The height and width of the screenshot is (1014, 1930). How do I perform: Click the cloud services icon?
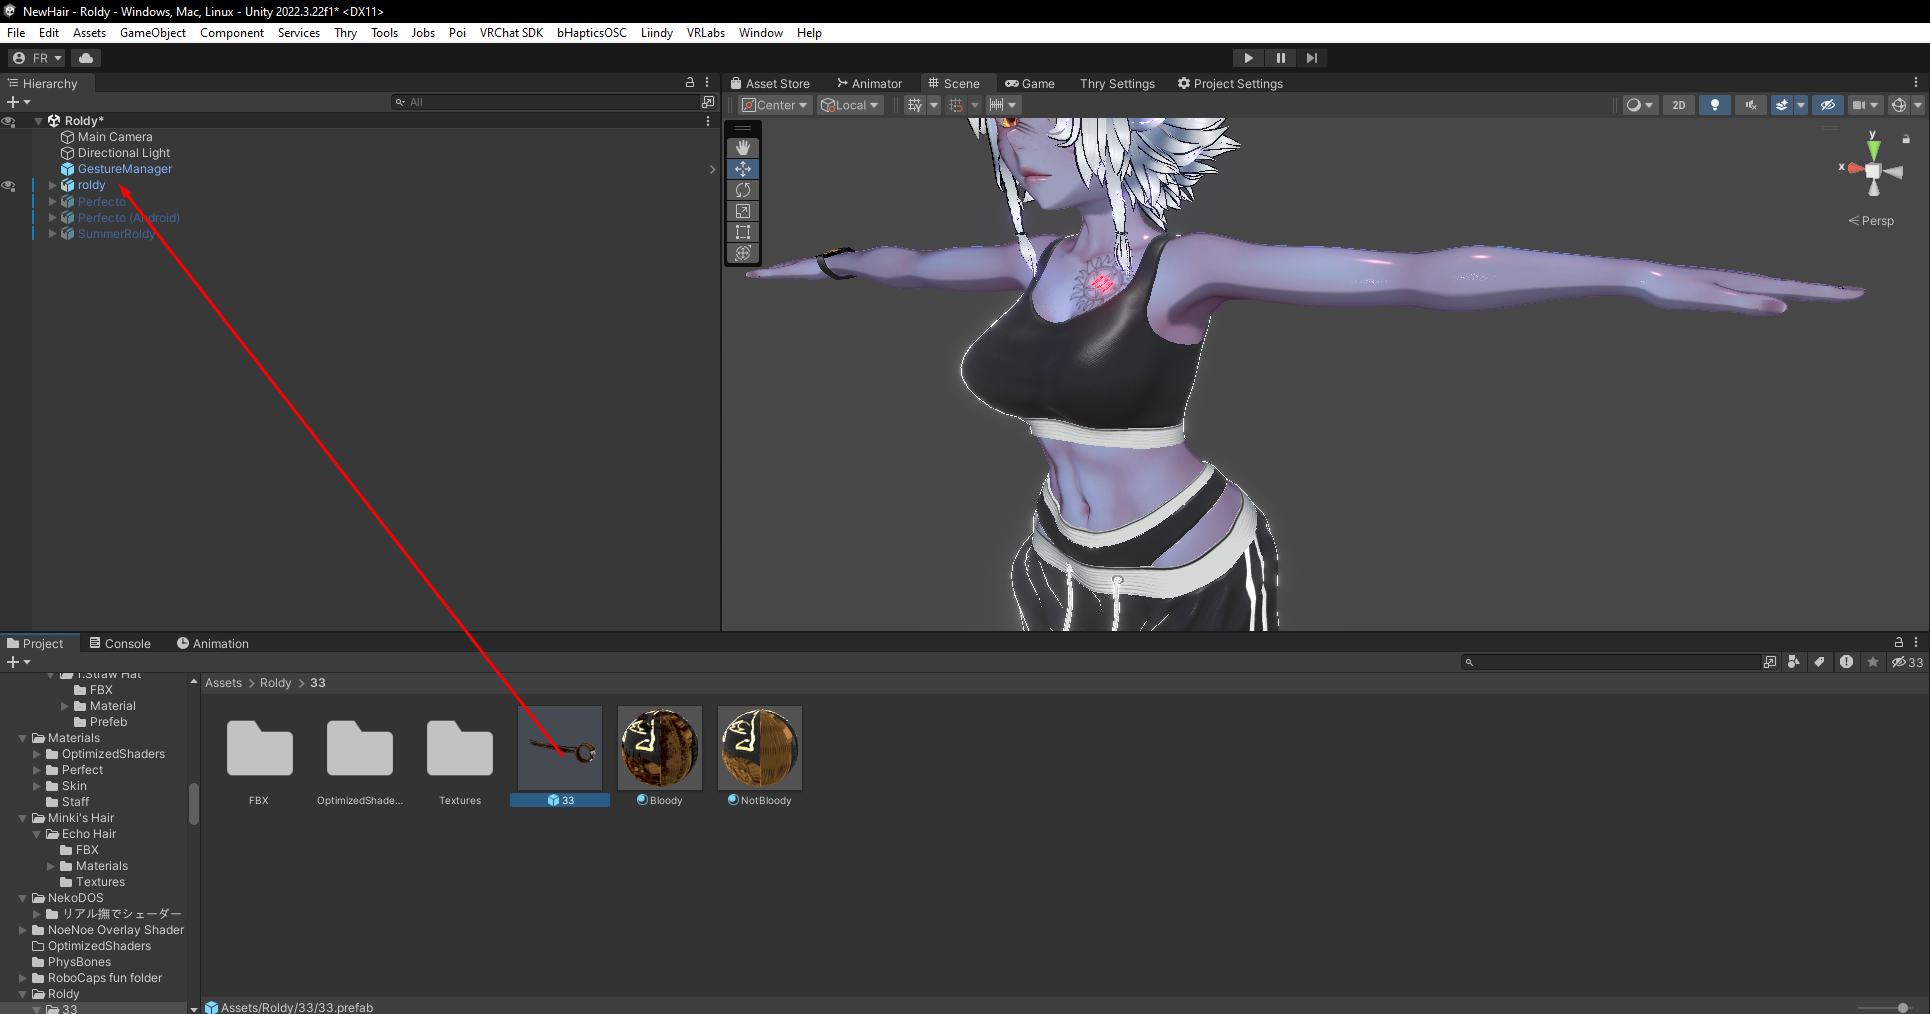[86, 58]
